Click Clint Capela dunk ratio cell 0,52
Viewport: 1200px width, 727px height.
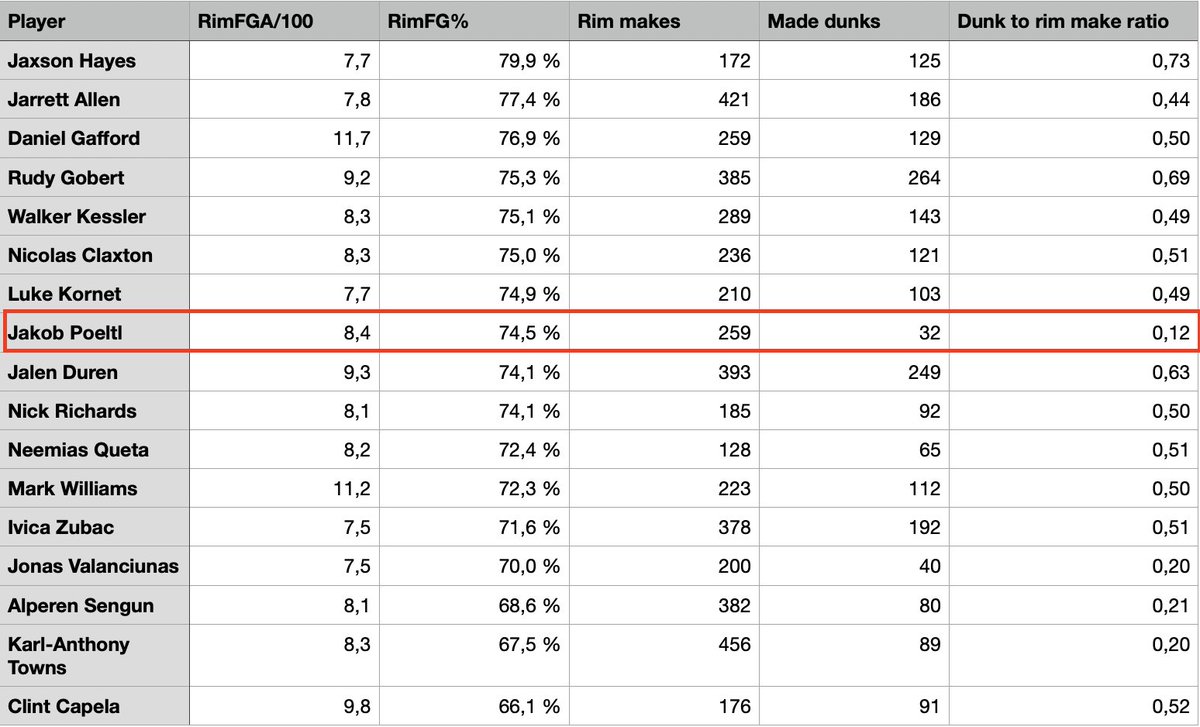[x=1074, y=706]
